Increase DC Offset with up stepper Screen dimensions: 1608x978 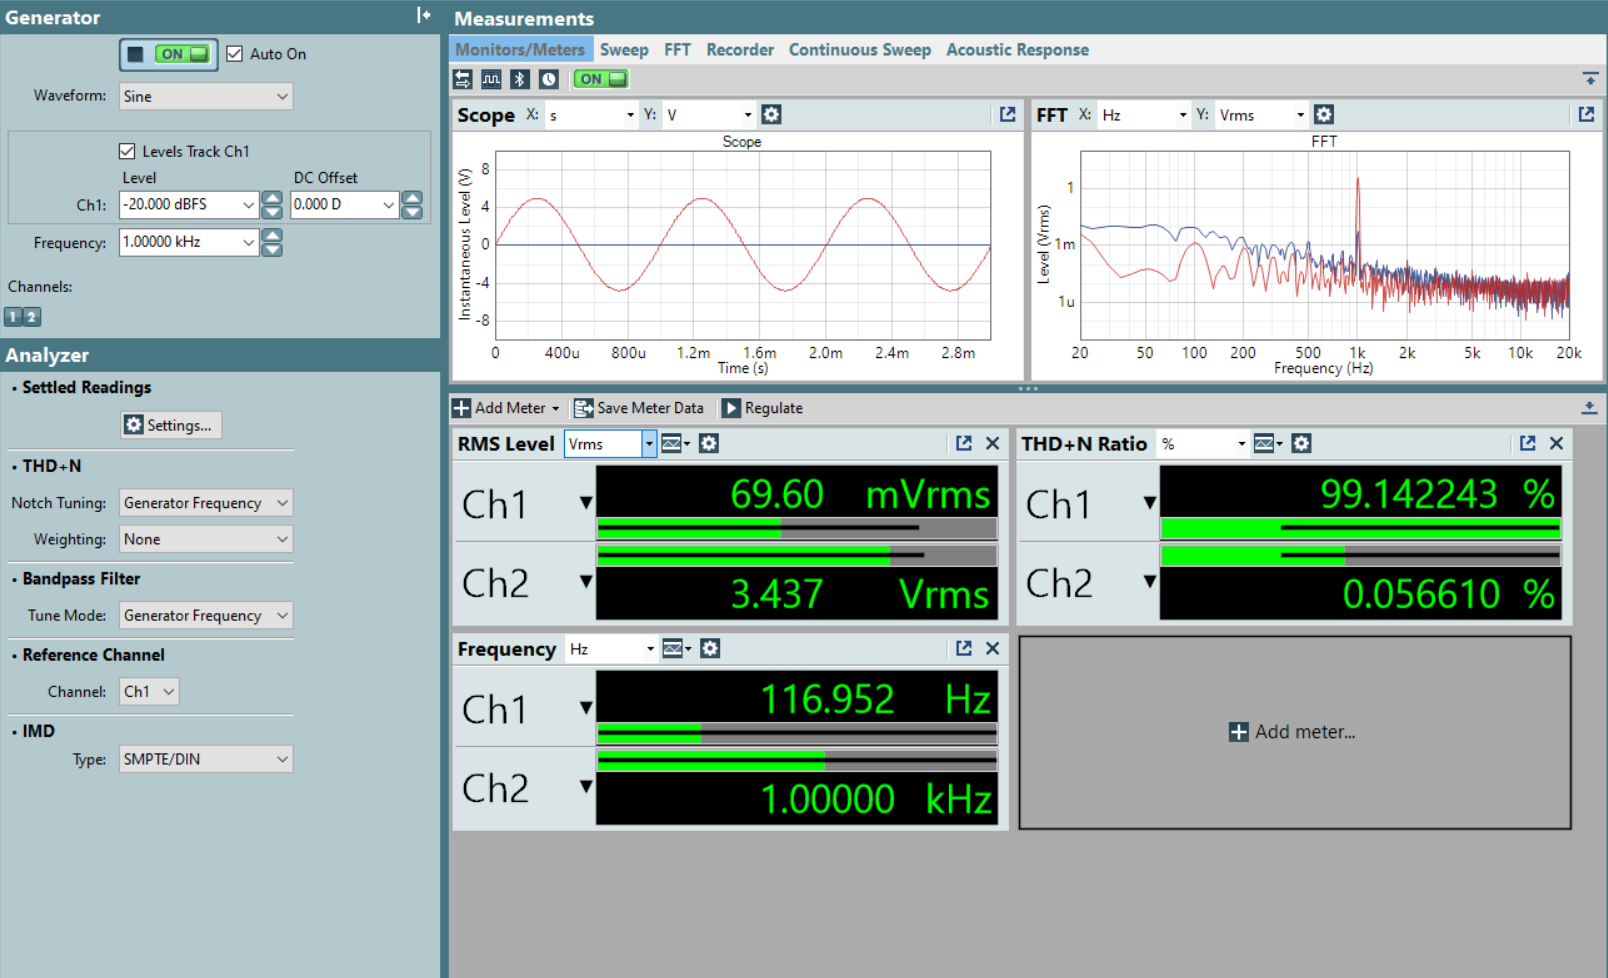point(412,198)
